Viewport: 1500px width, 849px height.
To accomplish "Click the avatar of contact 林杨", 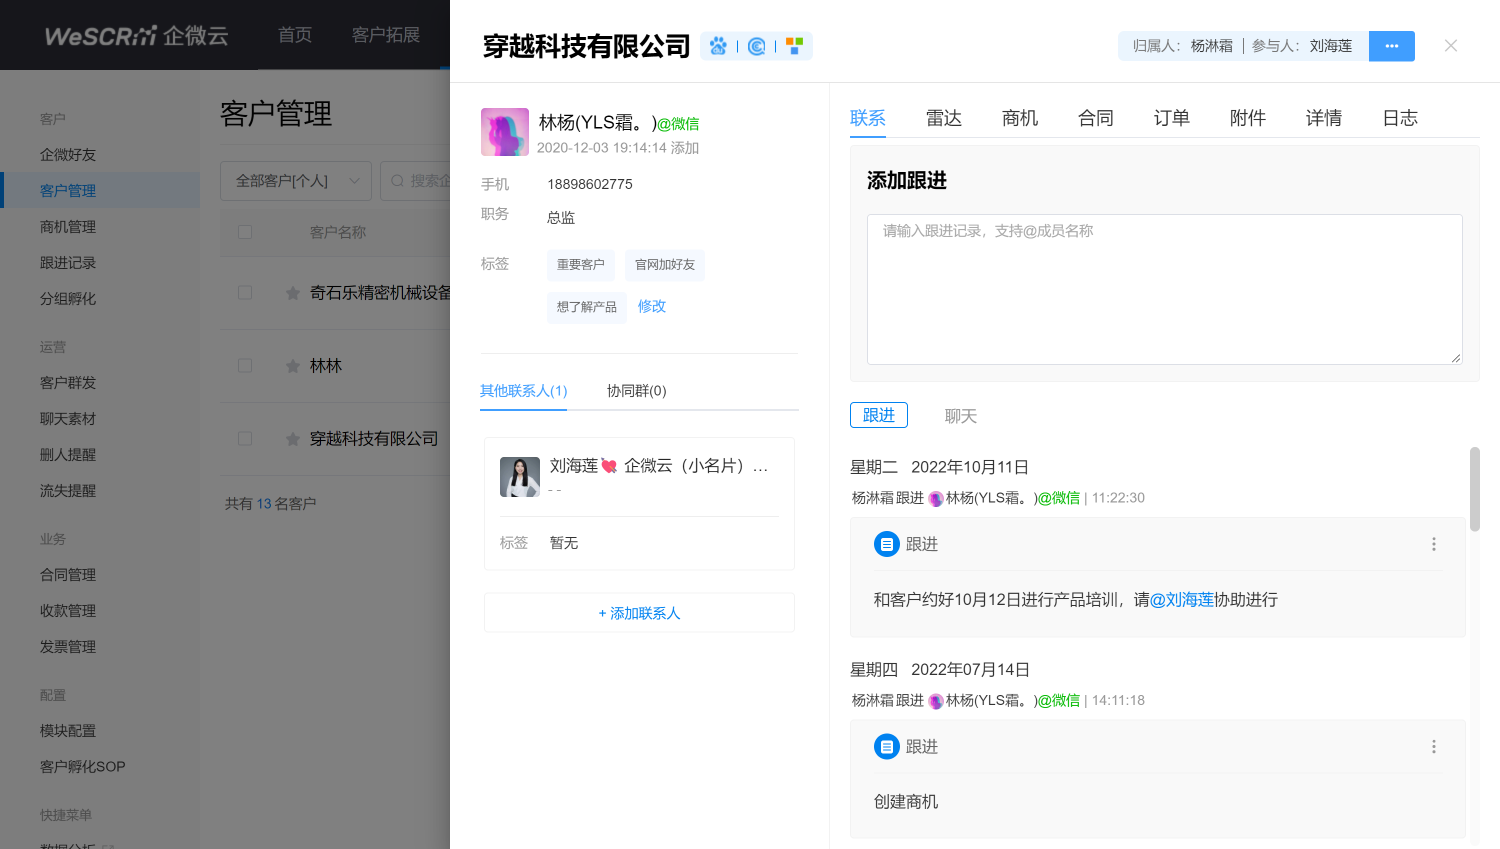I will pos(505,132).
